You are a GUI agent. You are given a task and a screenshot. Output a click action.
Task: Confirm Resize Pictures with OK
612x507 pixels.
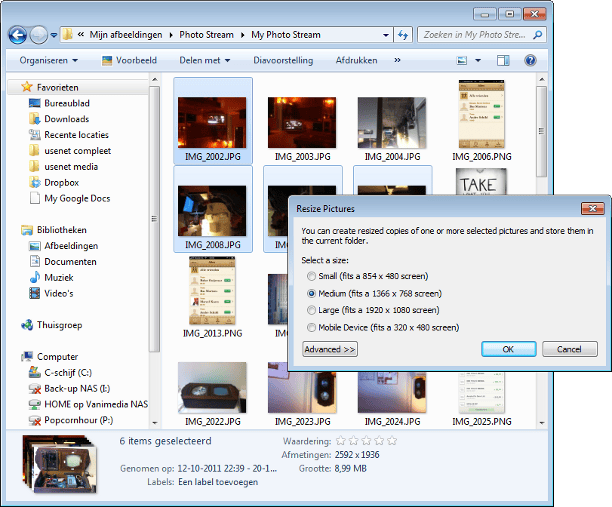point(509,349)
